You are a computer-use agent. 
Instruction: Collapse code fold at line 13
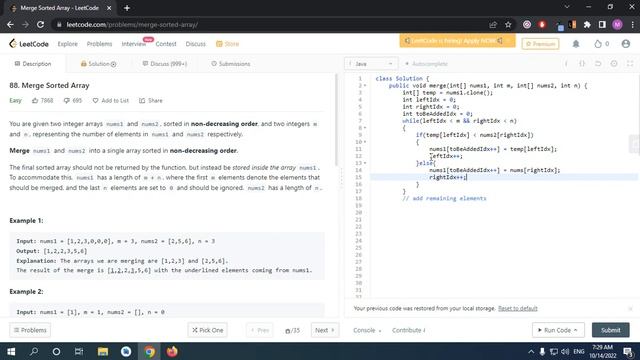coord(365,163)
